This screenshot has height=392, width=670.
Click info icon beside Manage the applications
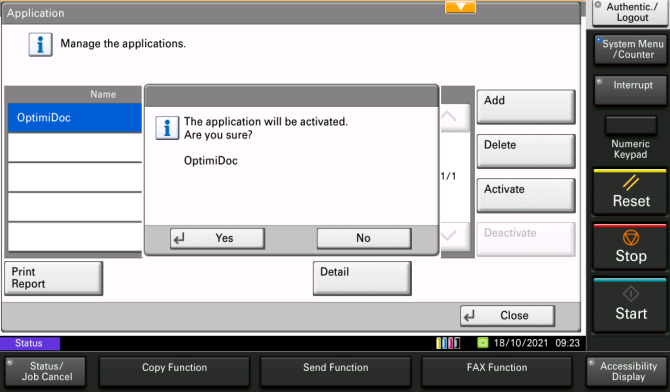(41, 44)
